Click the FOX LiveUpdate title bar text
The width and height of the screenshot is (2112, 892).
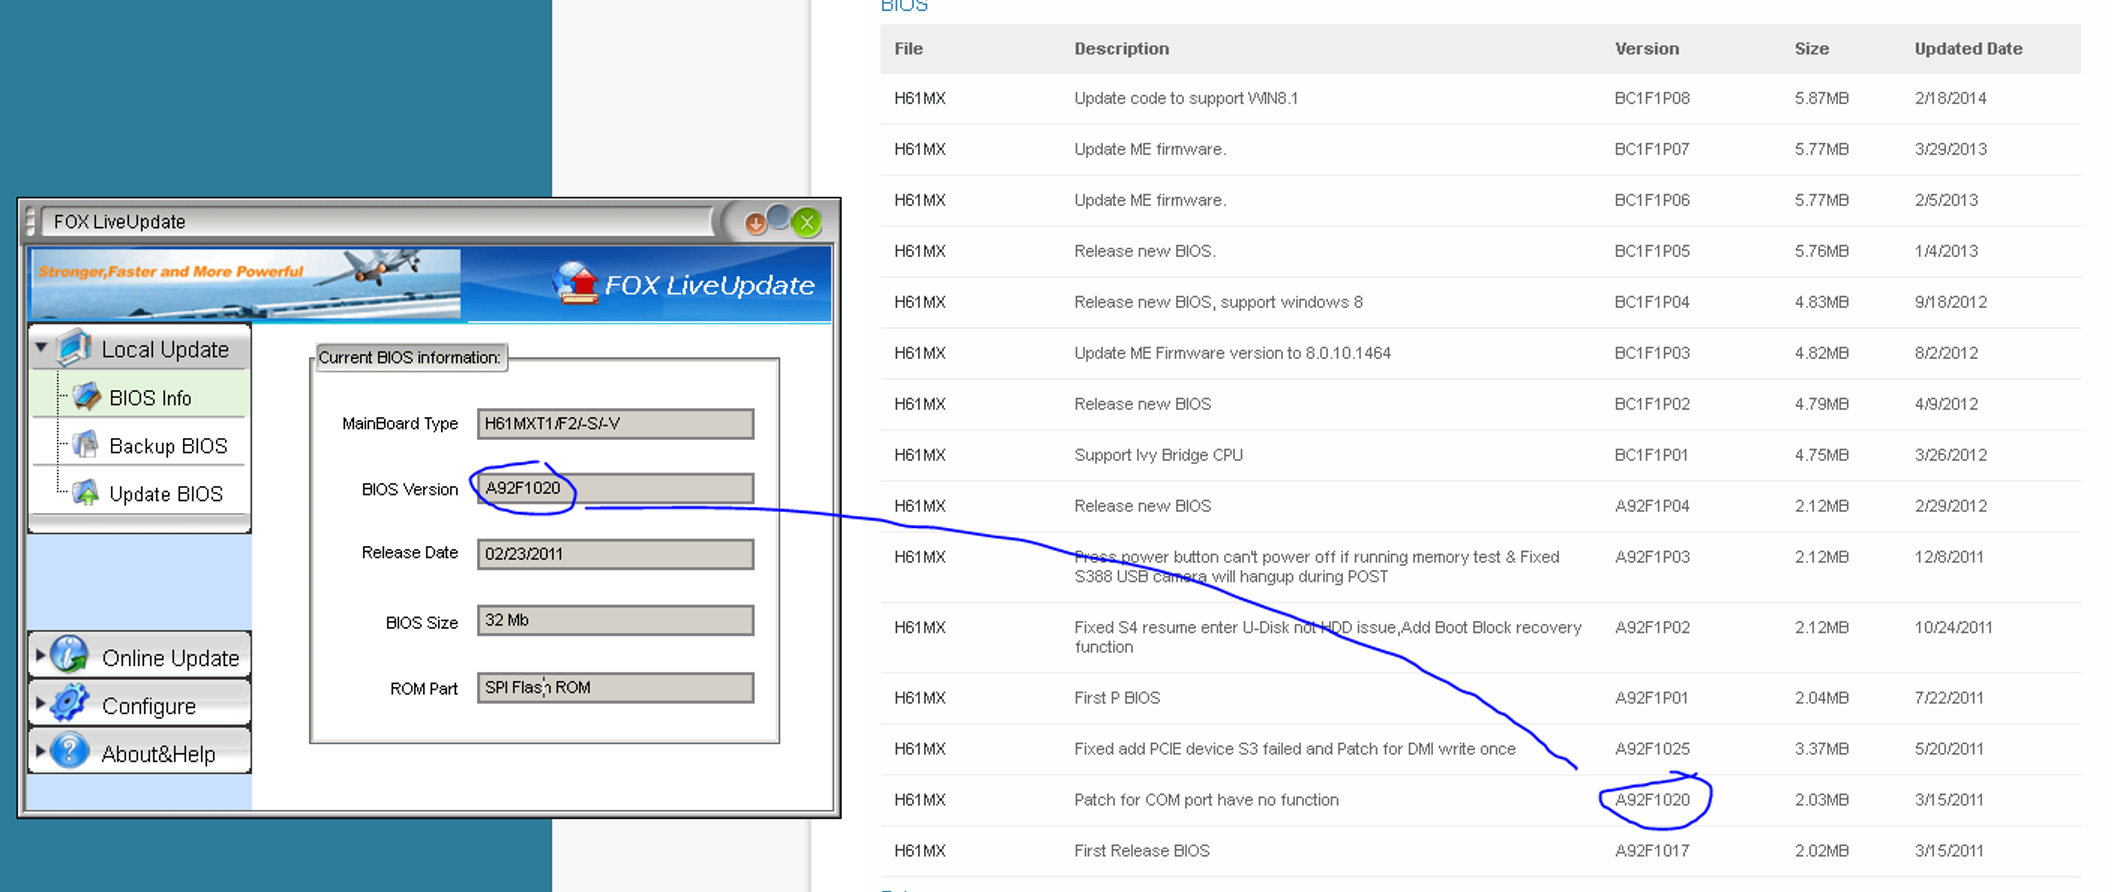(x=119, y=221)
